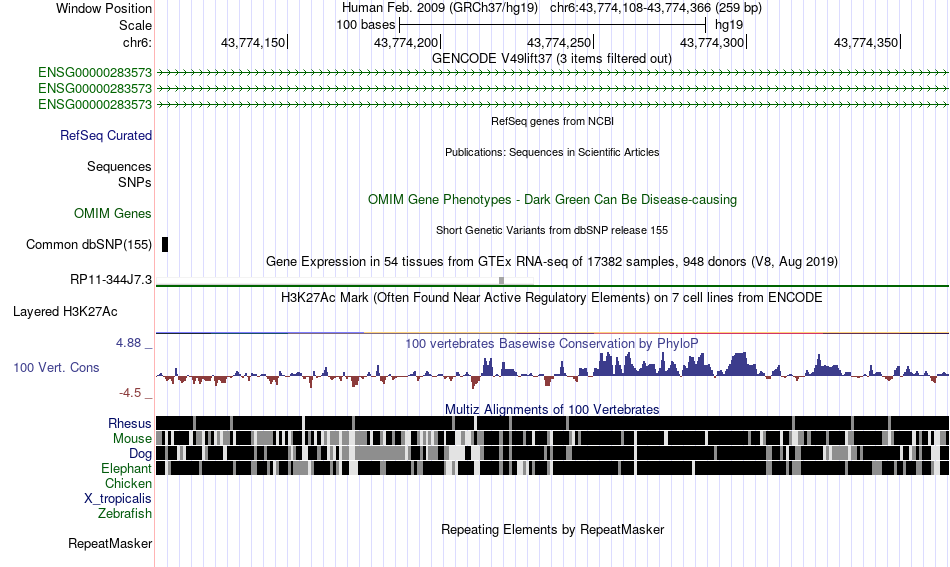Open the RefSeq genes from NCBI title
The width and height of the screenshot is (950, 567).
(552, 121)
